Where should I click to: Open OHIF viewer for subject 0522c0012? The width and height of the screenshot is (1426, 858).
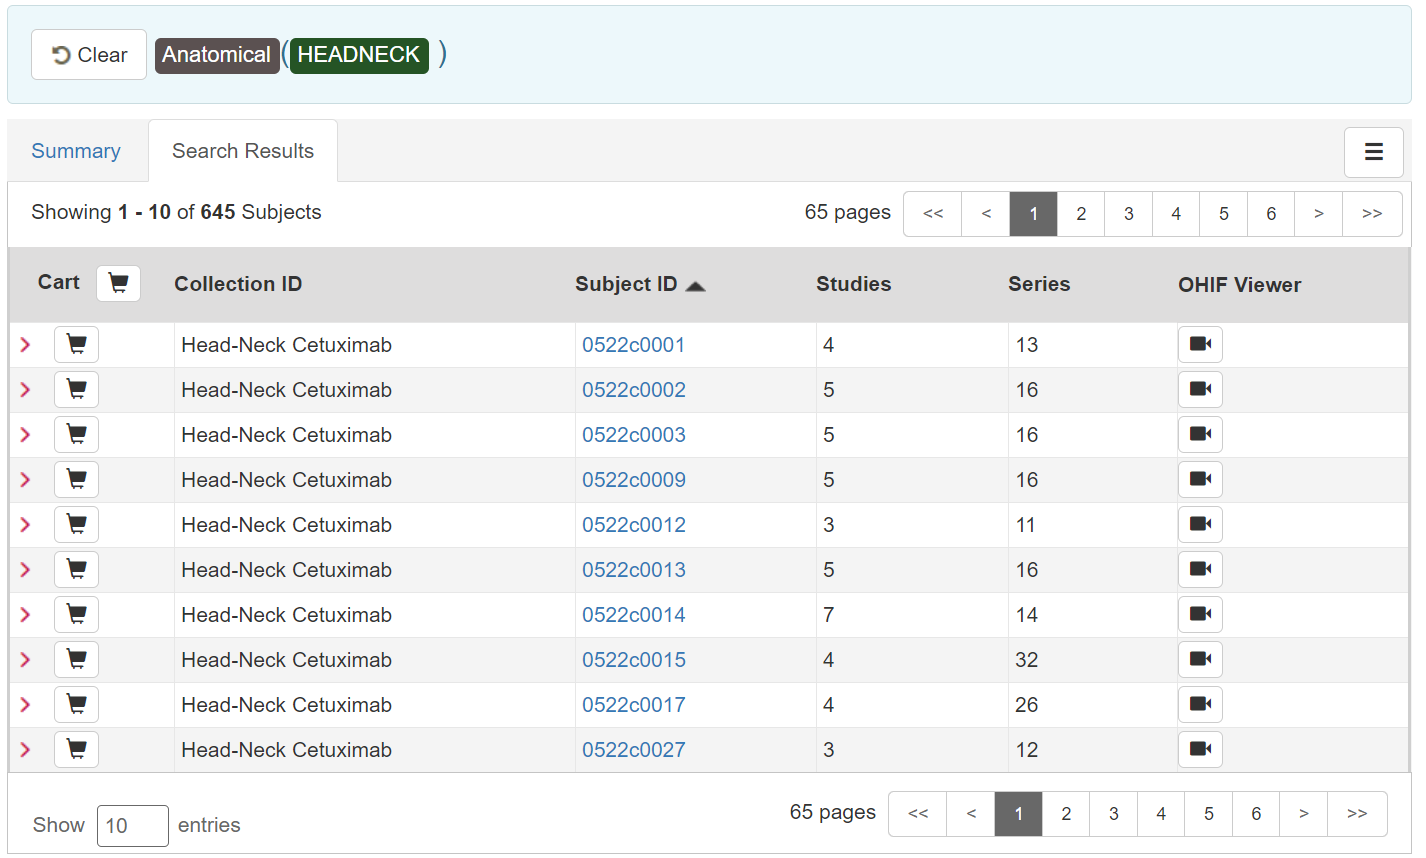point(1200,525)
